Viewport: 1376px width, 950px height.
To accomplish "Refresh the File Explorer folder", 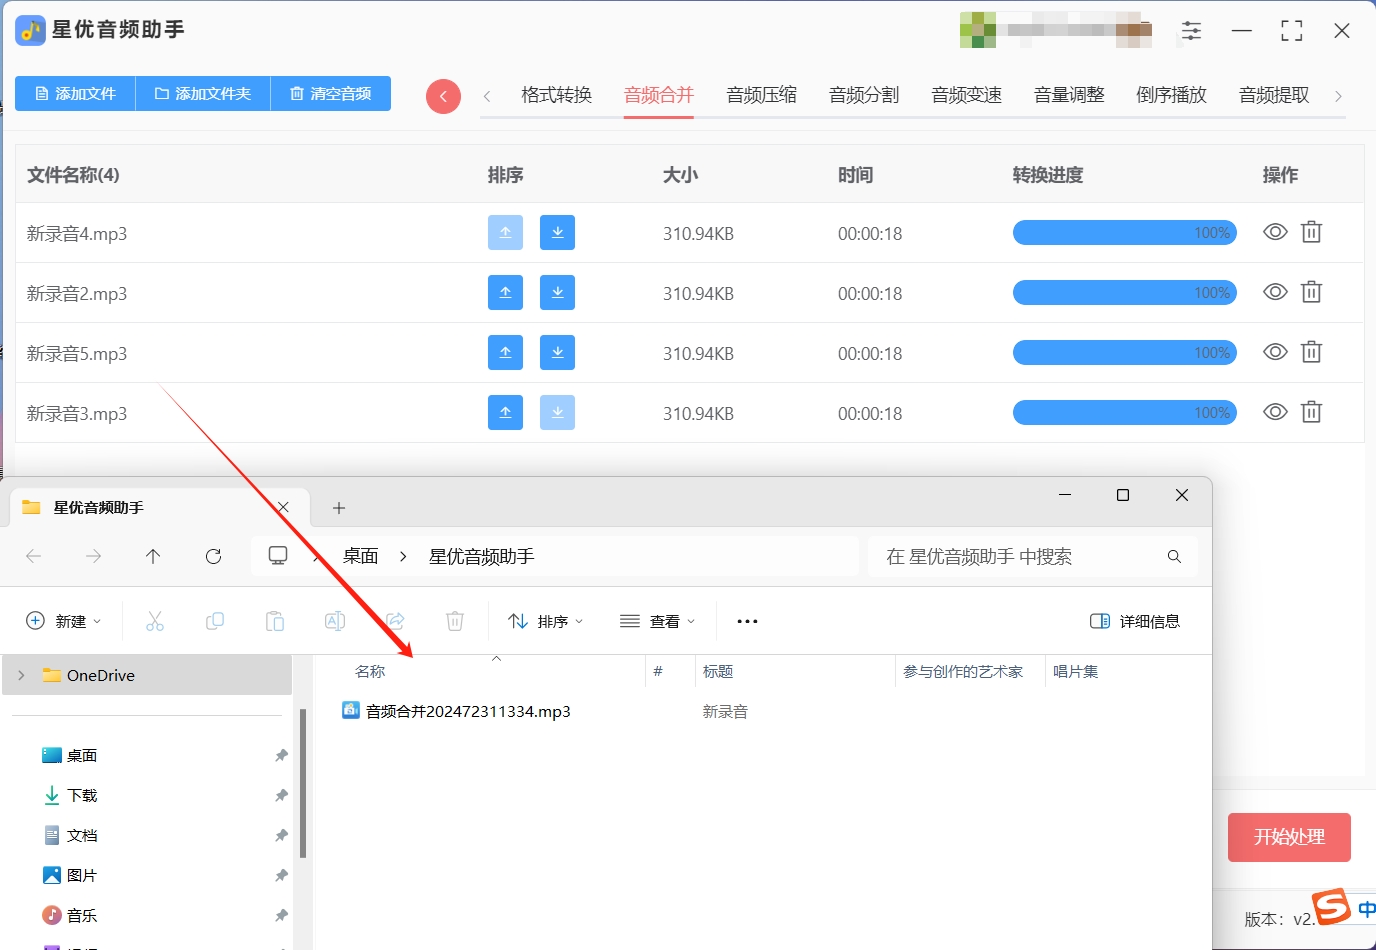I will tap(213, 556).
